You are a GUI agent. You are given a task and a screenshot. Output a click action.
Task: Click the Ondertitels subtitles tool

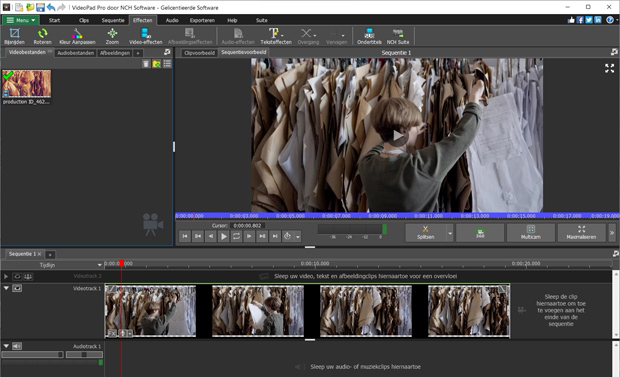click(369, 36)
